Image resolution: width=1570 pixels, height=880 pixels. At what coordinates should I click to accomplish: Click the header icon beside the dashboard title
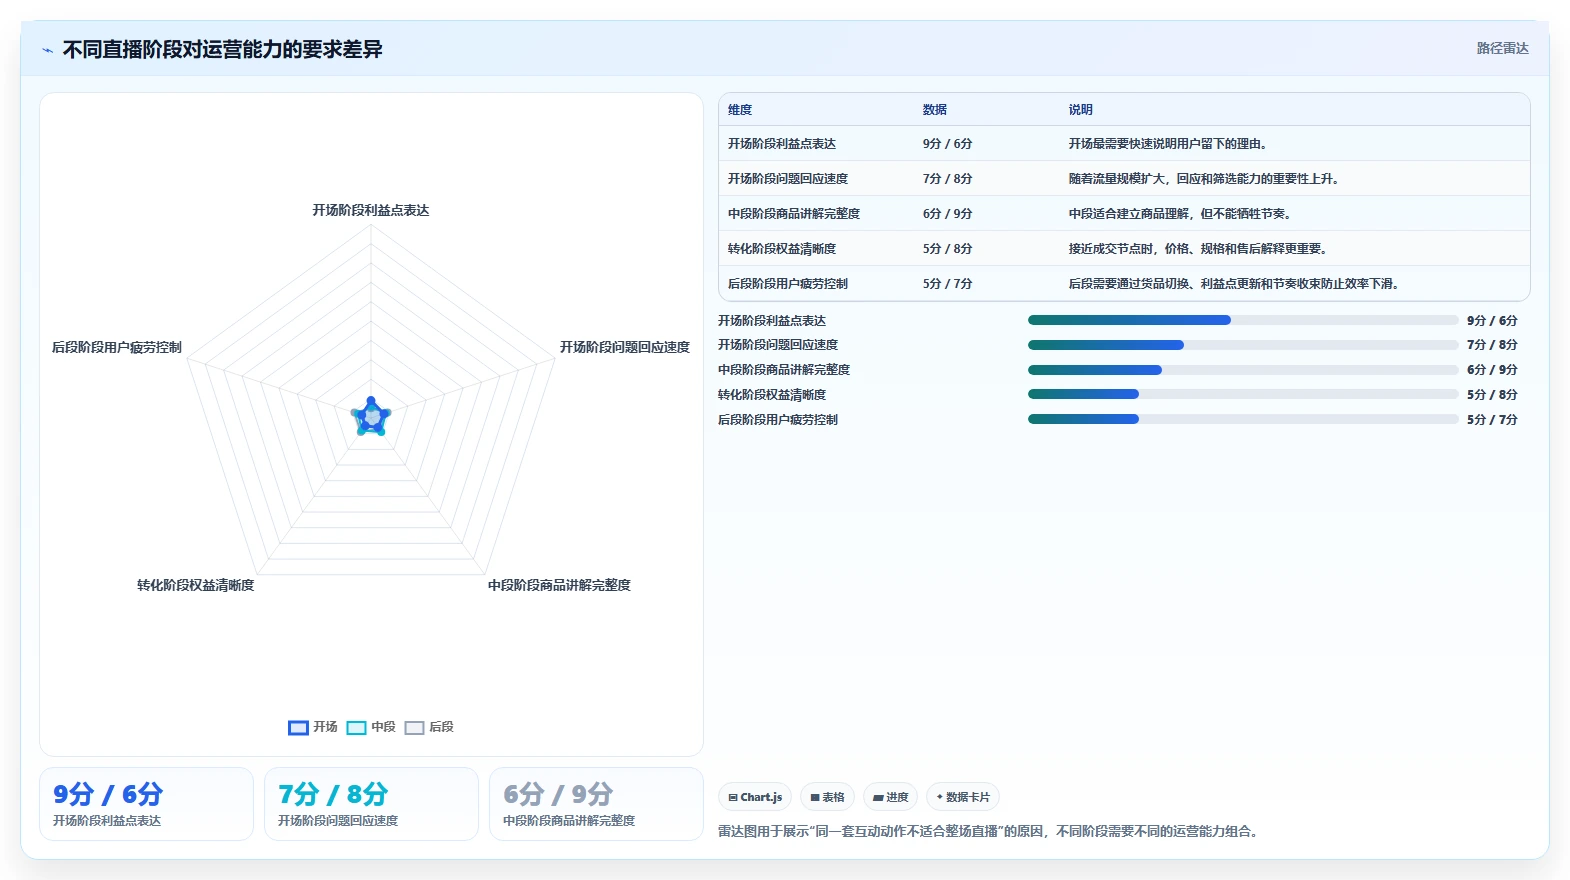point(47,50)
